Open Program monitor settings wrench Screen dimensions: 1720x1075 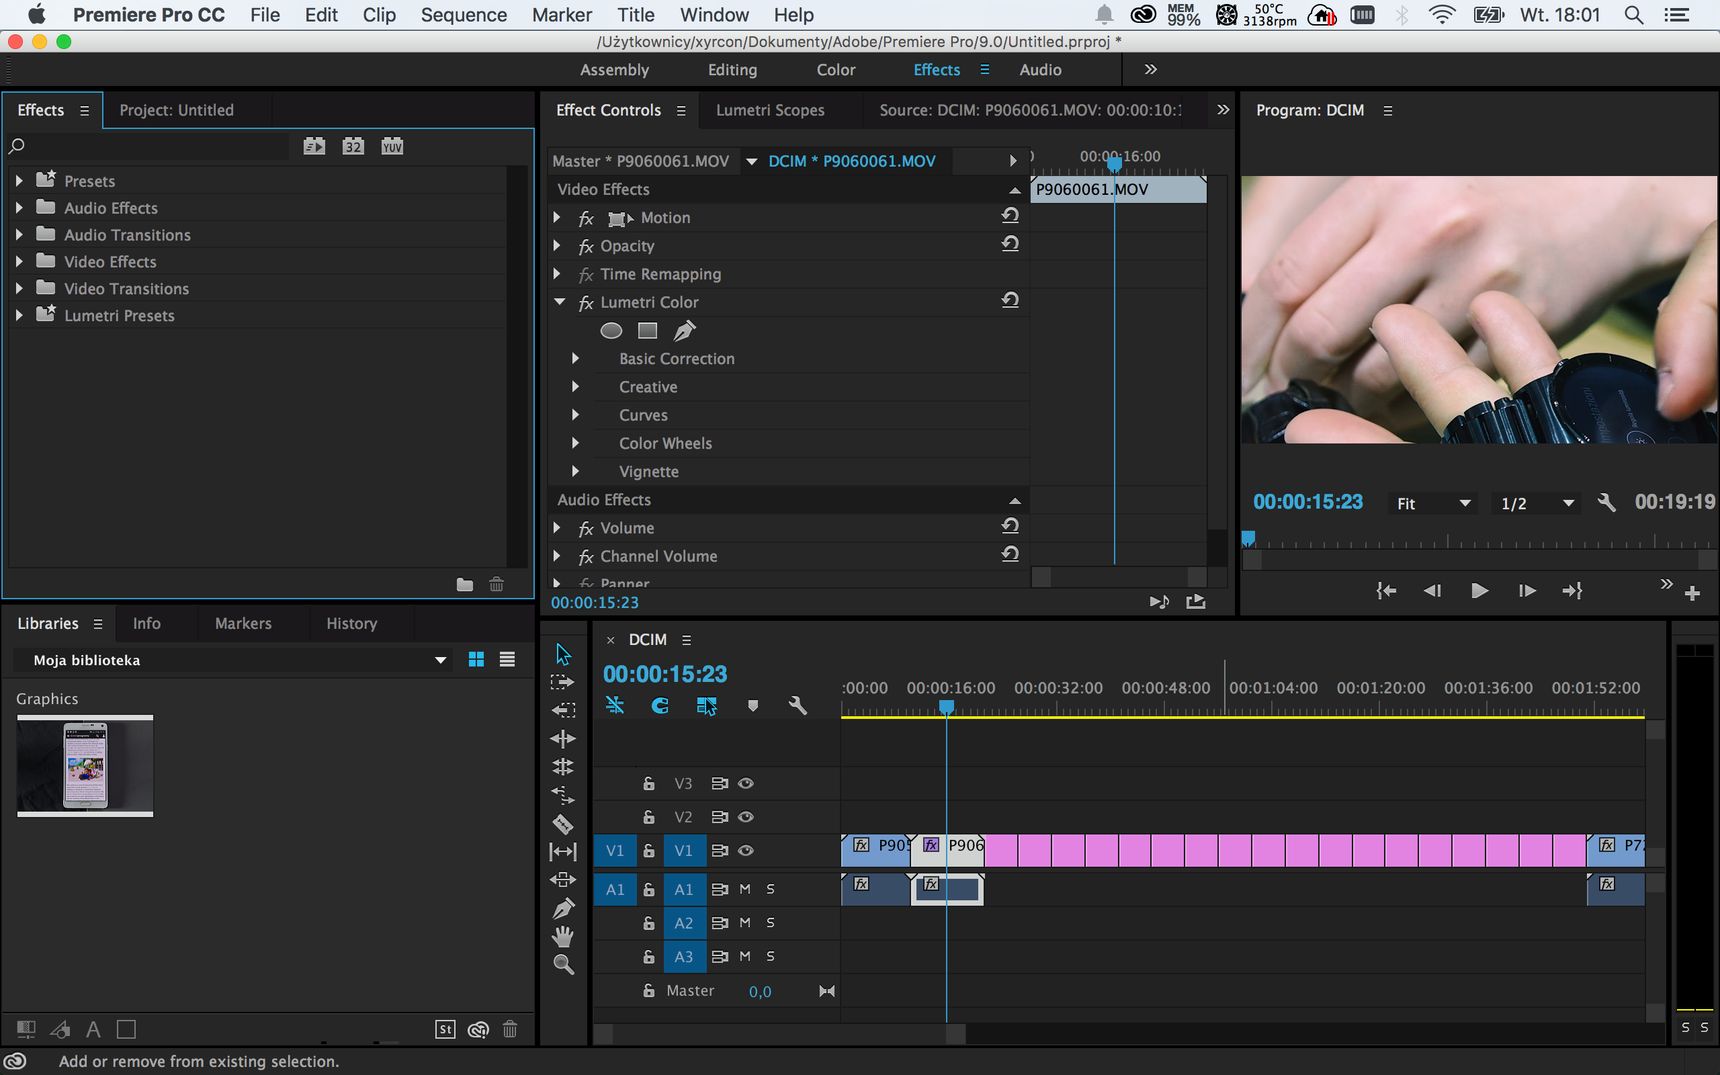[1606, 503]
